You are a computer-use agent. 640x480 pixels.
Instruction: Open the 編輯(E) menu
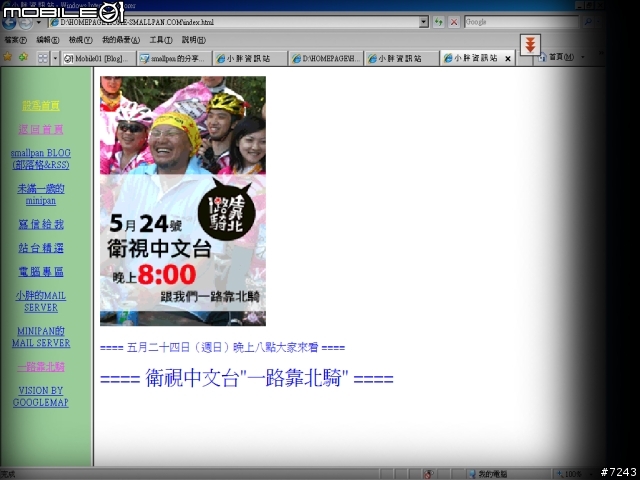point(47,40)
